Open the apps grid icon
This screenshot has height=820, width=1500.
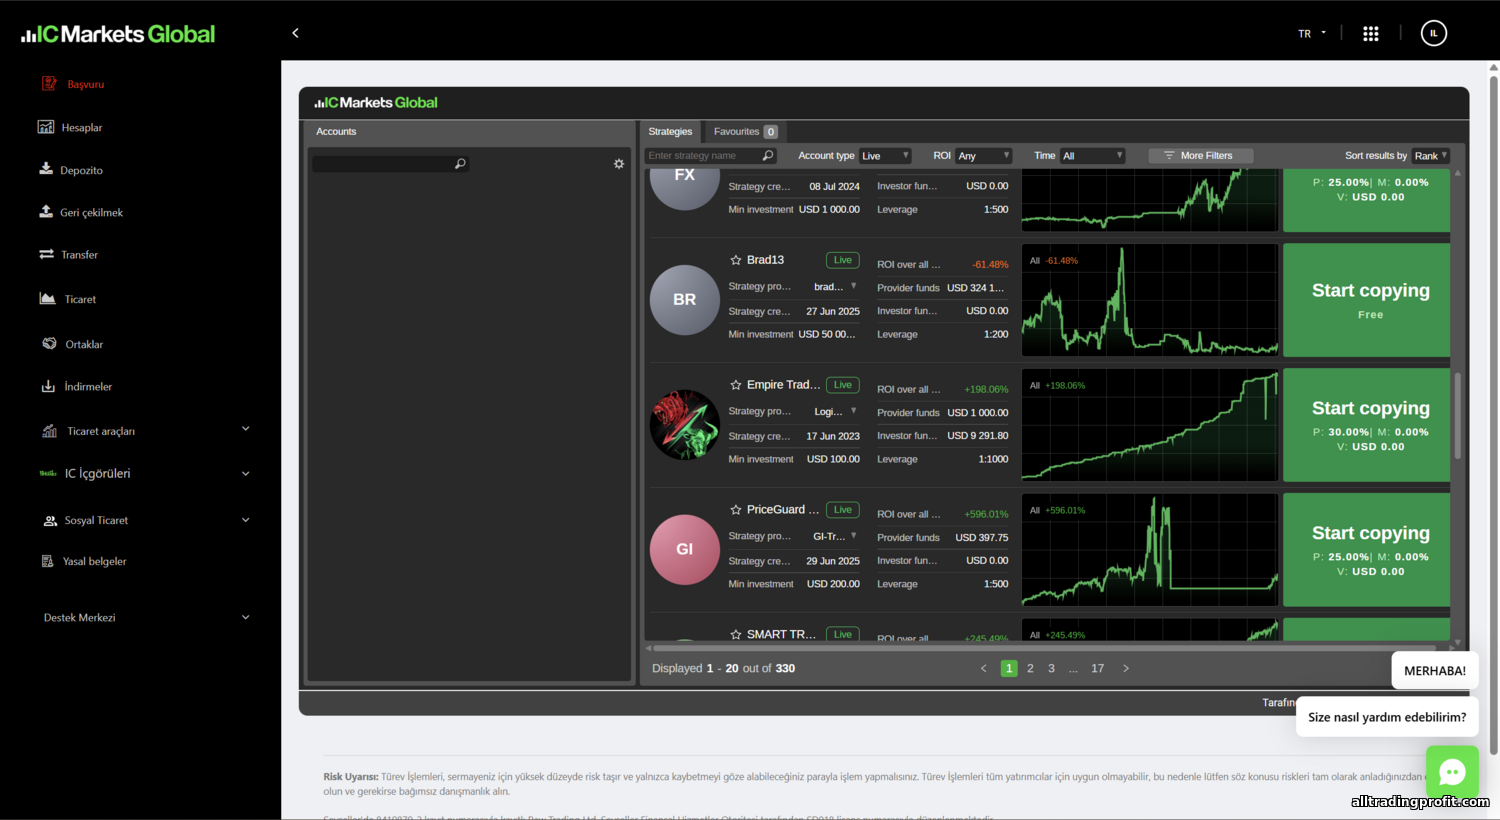coord(1370,34)
